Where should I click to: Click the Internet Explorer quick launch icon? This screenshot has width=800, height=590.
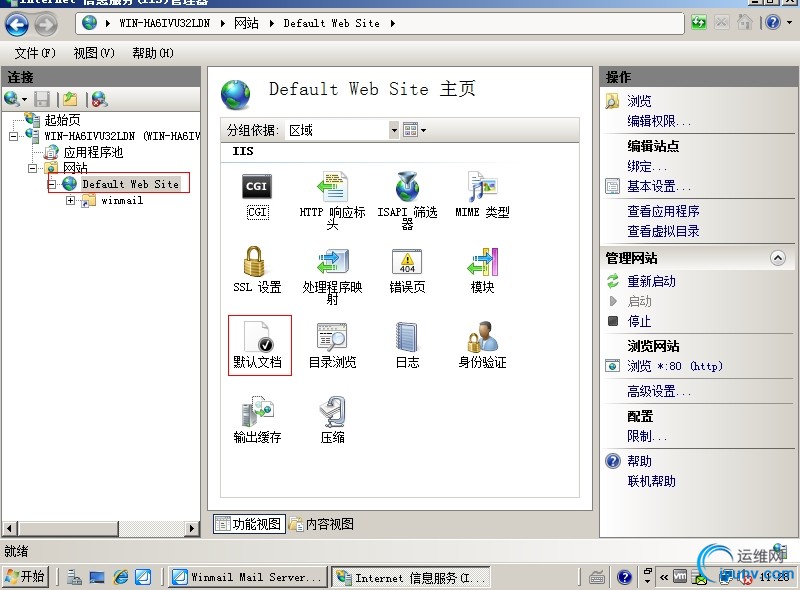(x=121, y=577)
